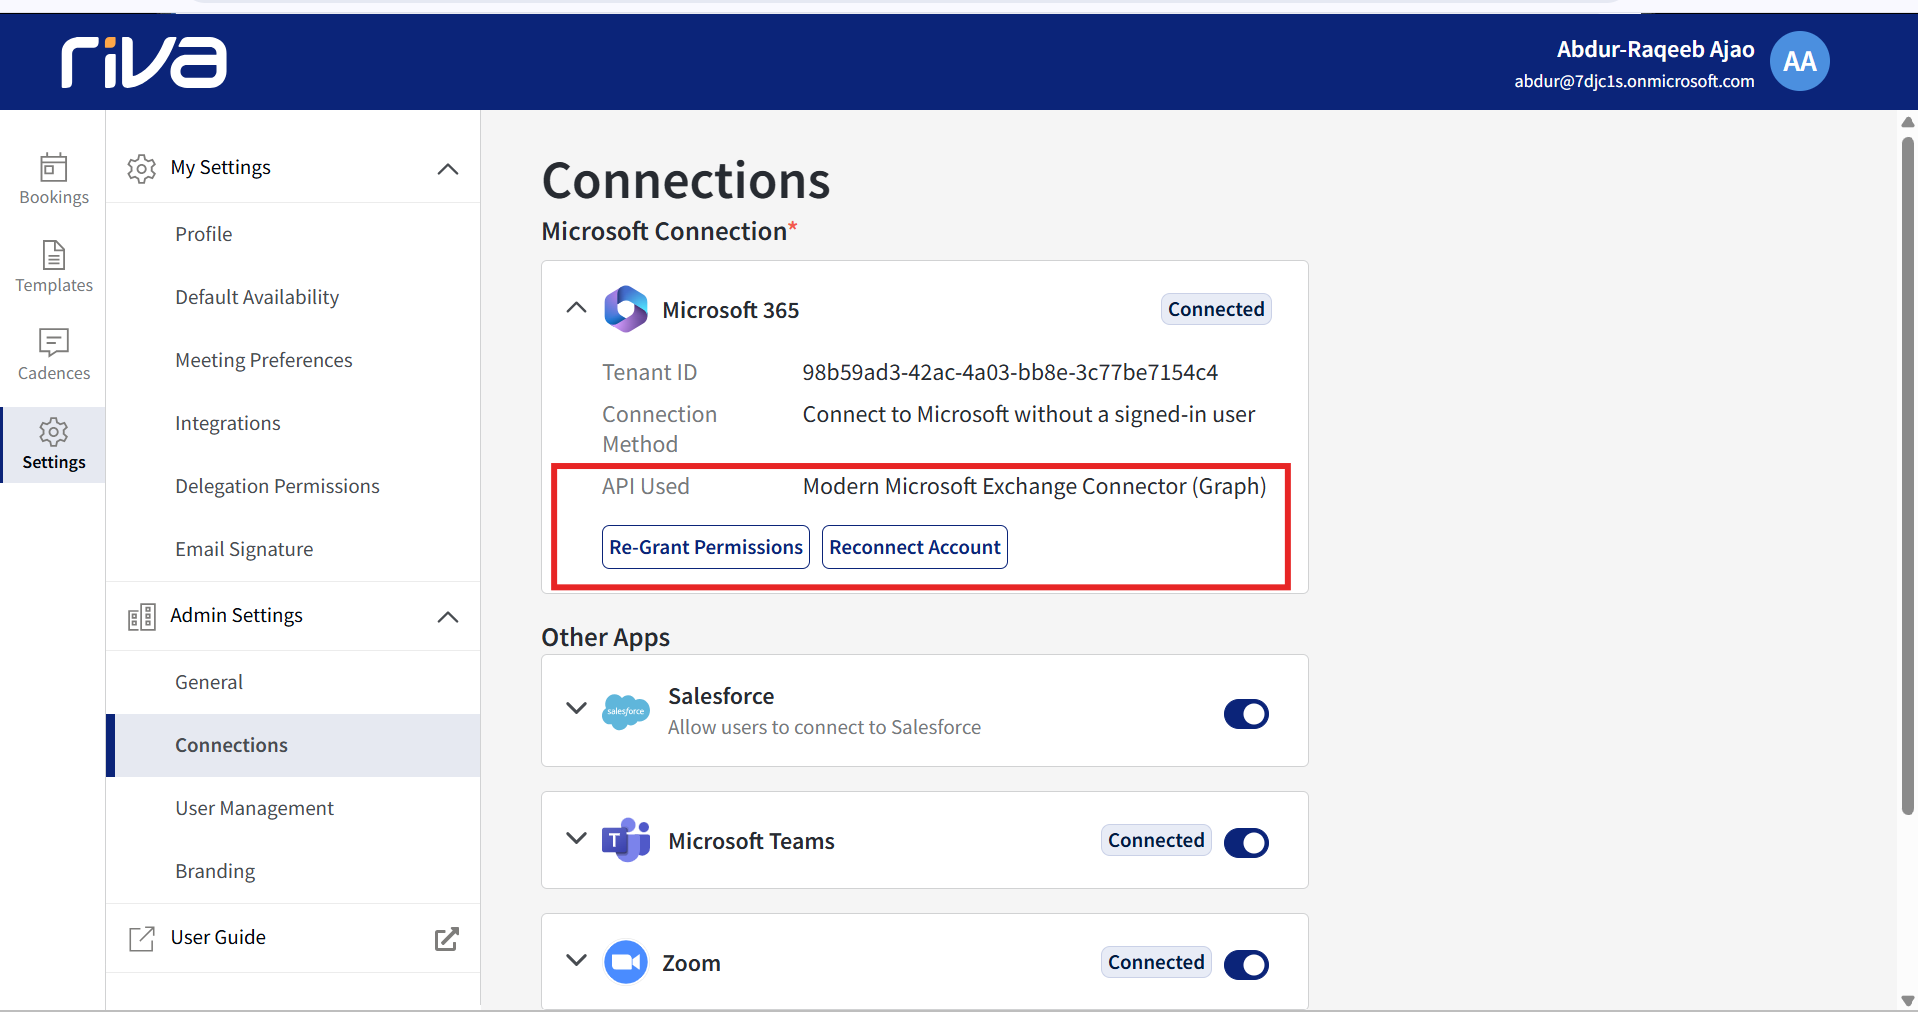This screenshot has height=1012, width=1918.
Task: Click the API Used label
Action: [x=646, y=486]
